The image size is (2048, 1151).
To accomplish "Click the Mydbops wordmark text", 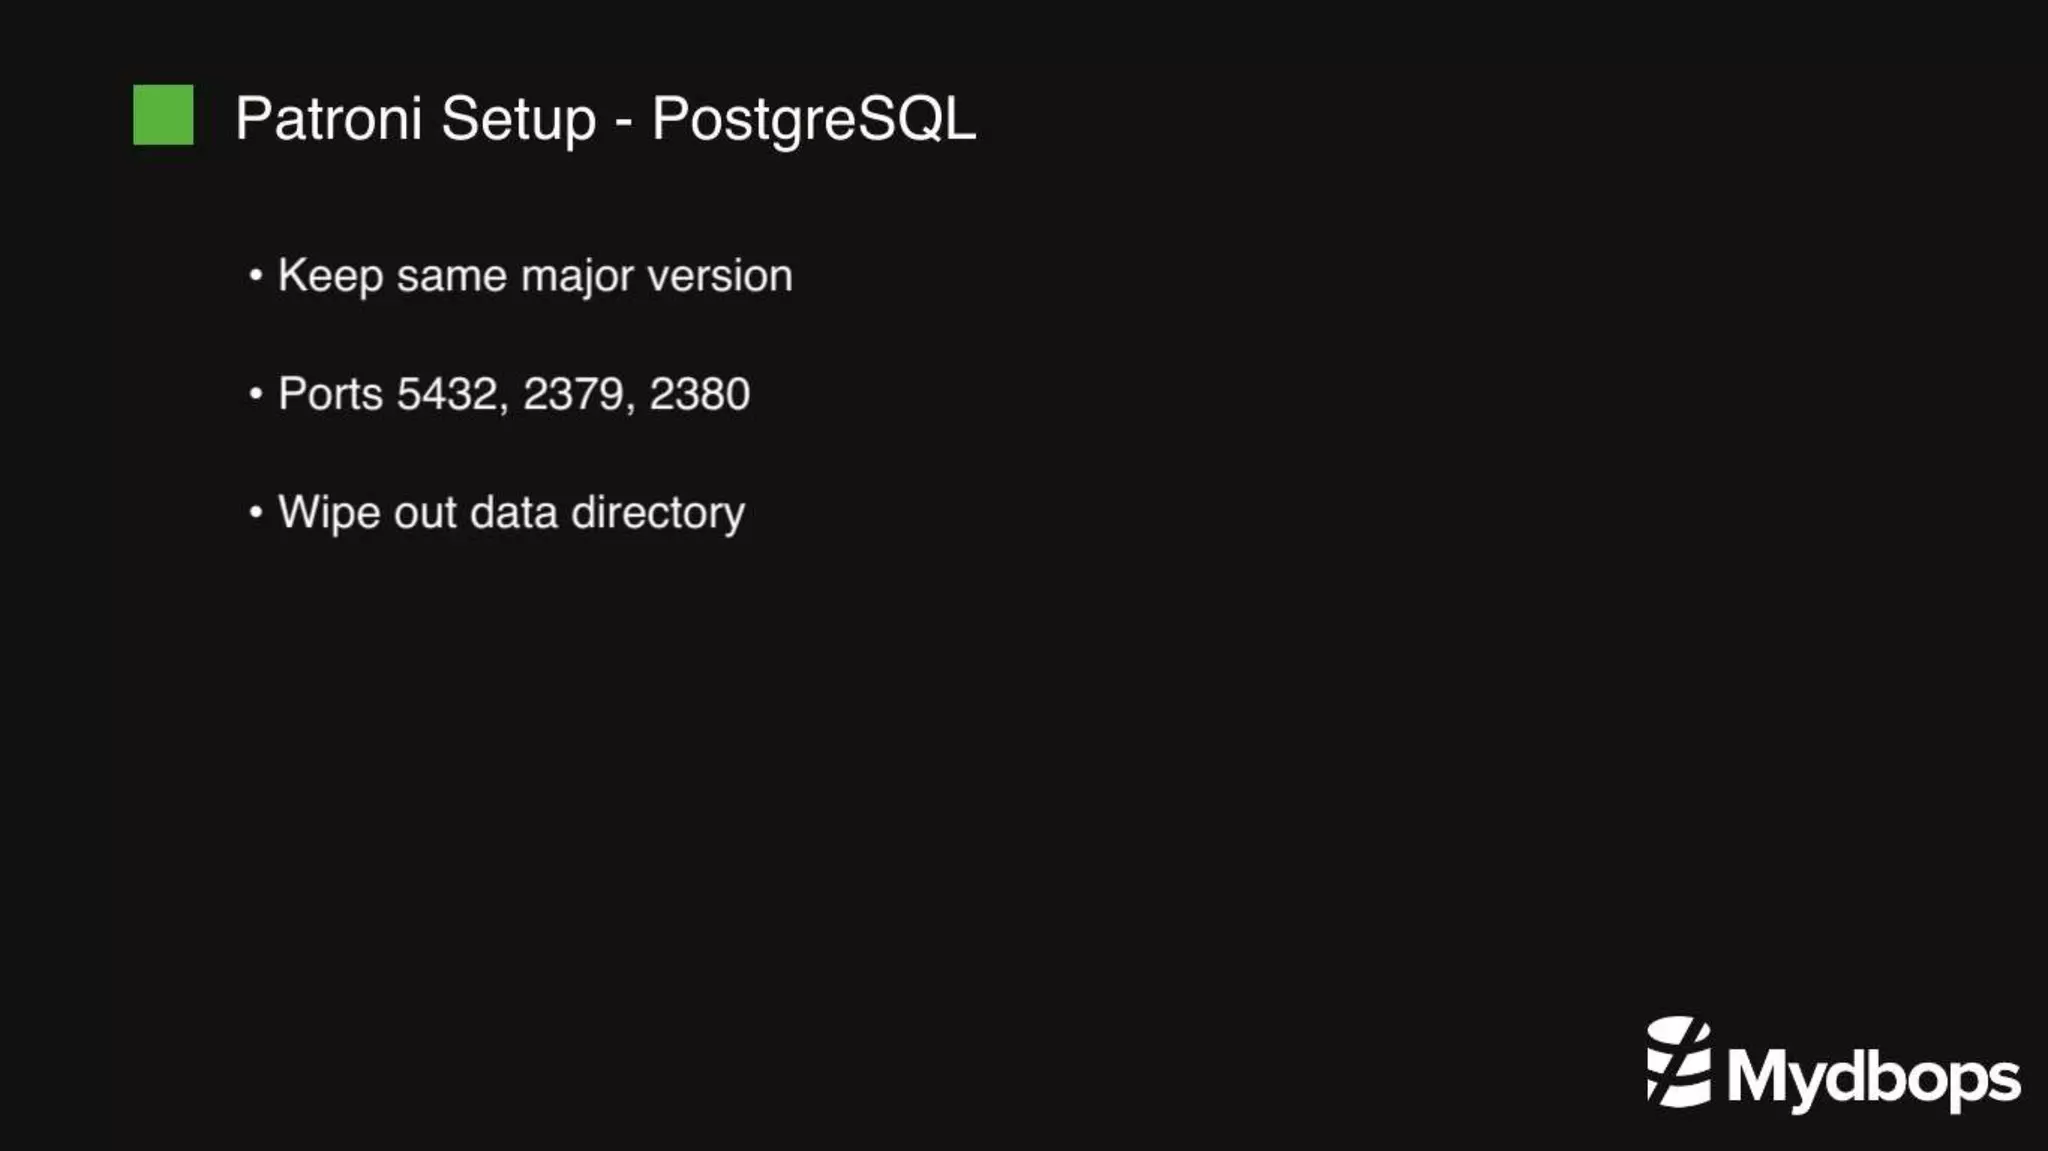I will 1873,1078.
